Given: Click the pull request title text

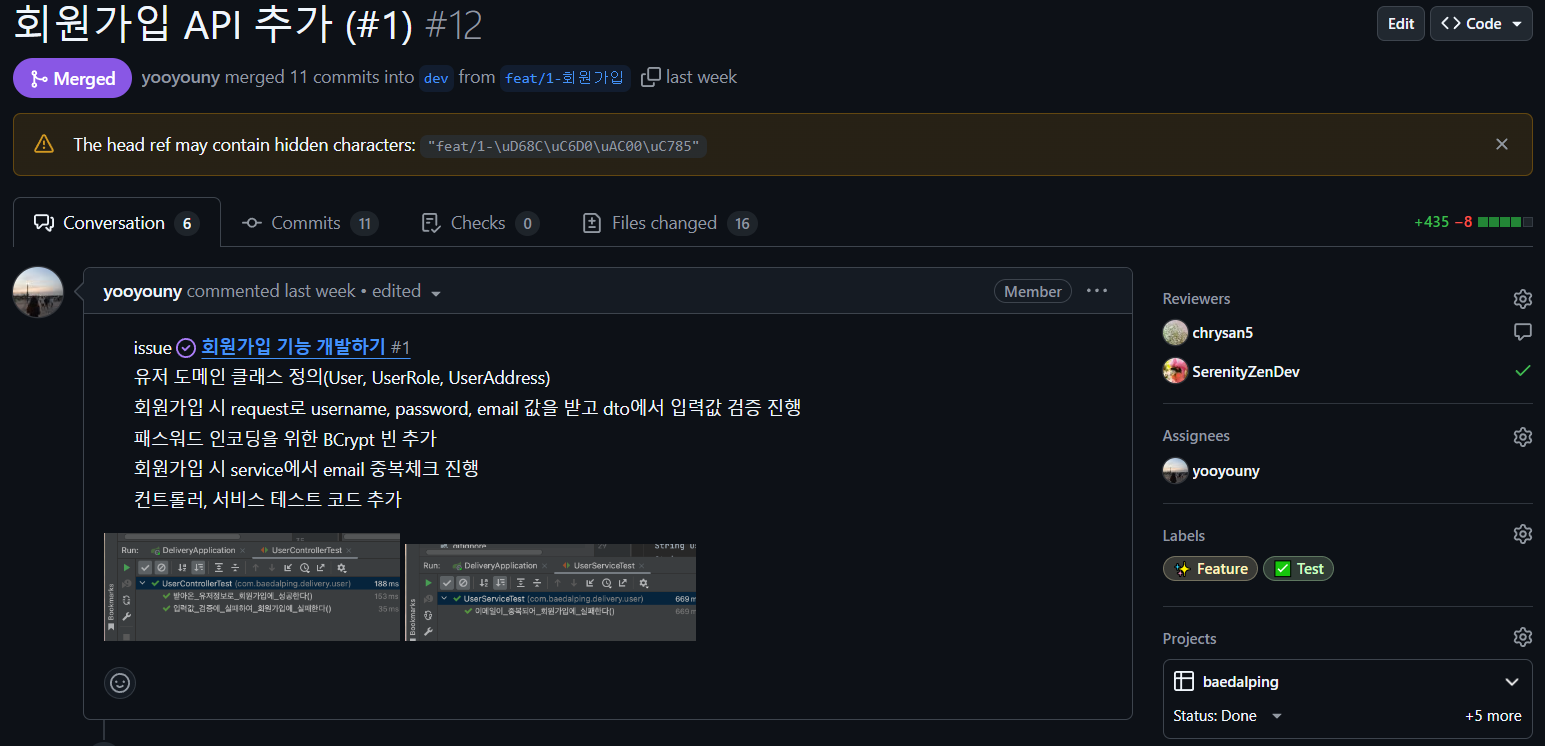Looking at the screenshot, I should 213,25.
